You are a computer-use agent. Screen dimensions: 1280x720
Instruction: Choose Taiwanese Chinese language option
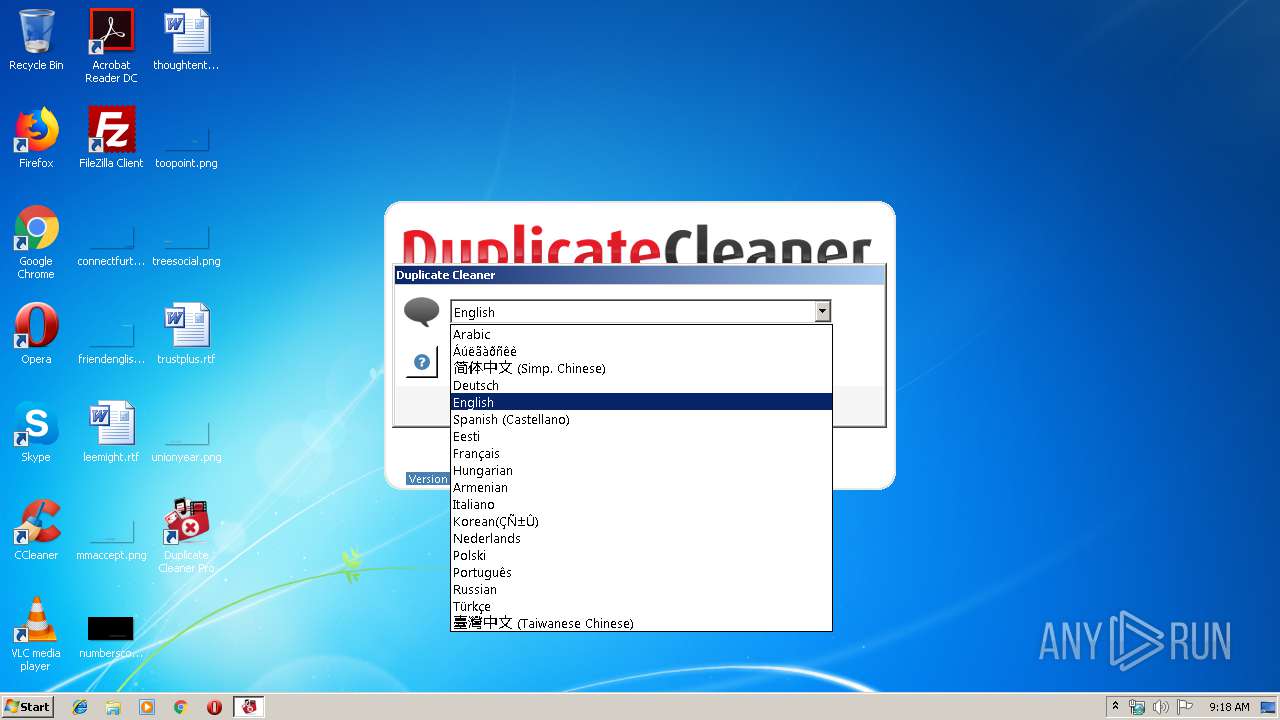tap(641, 623)
